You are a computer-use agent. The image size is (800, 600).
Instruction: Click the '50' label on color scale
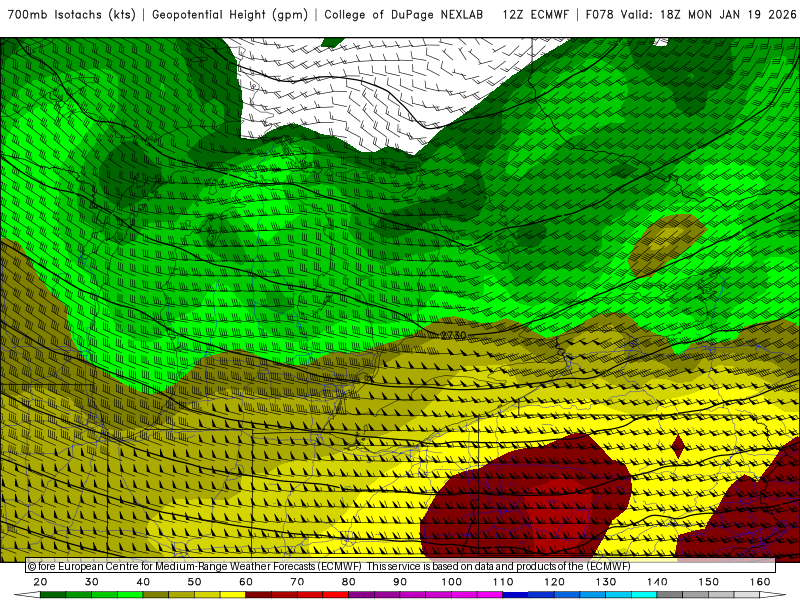pos(194,582)
